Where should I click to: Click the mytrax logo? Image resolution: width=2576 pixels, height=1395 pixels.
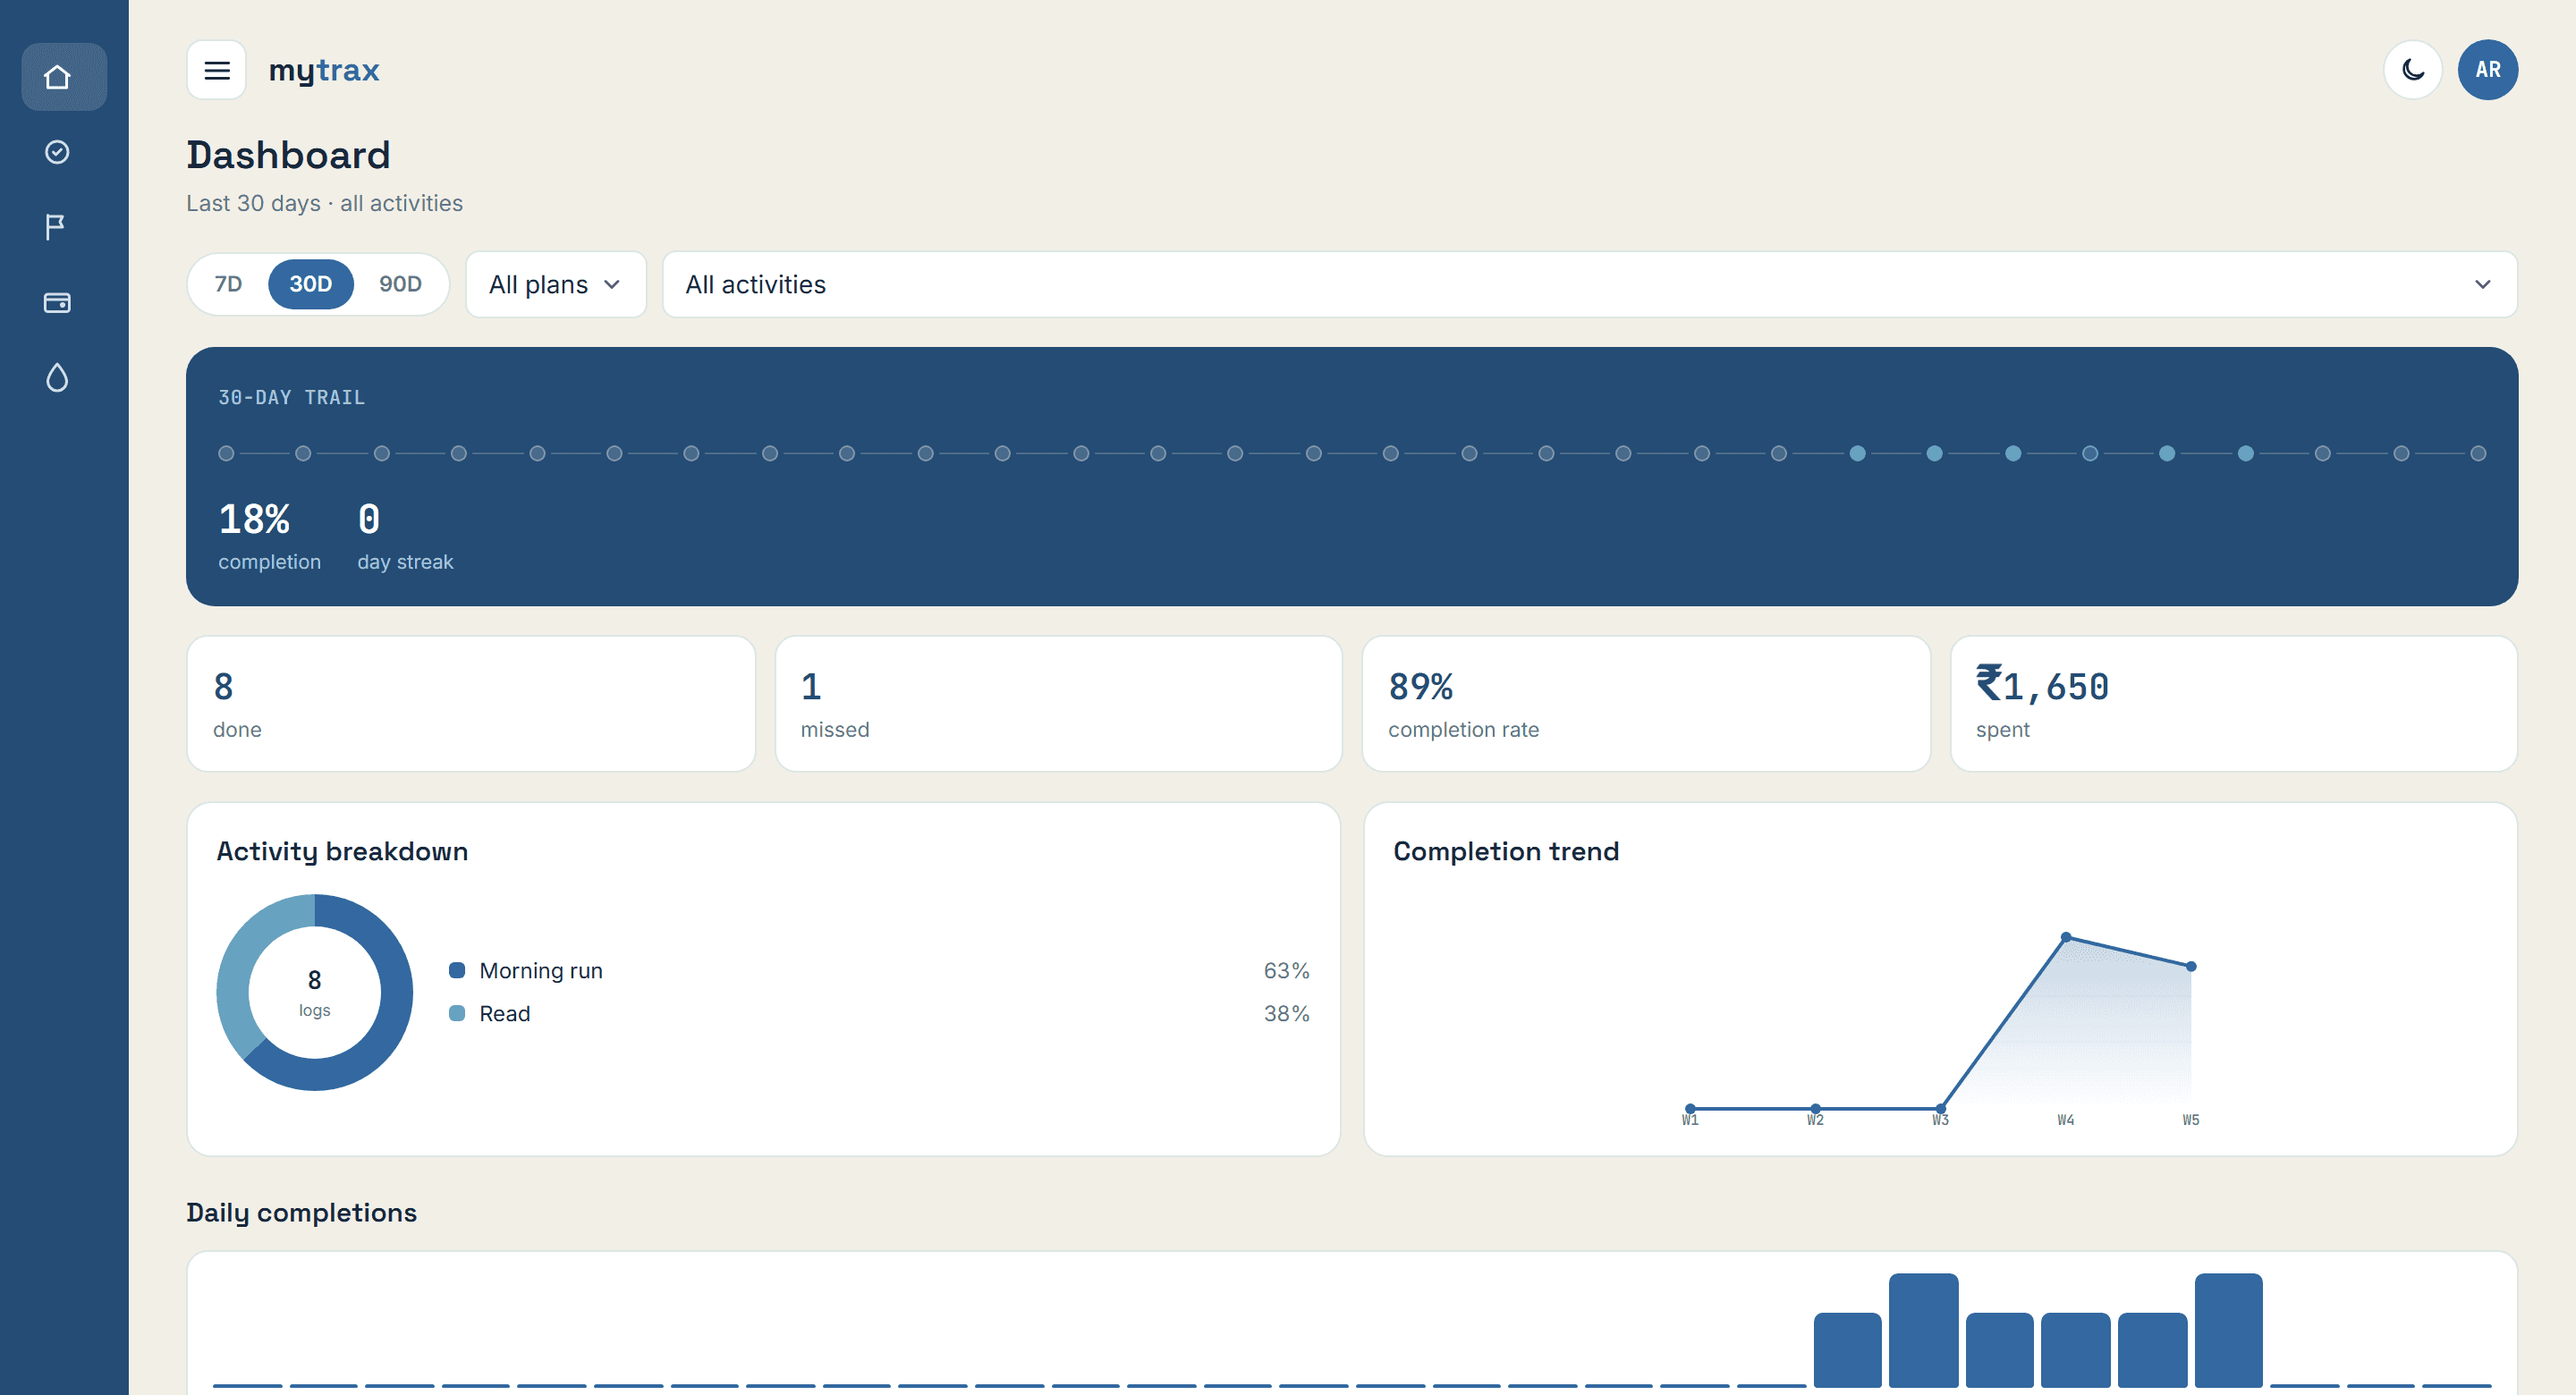pyautogui.click(x=324, y=70)
